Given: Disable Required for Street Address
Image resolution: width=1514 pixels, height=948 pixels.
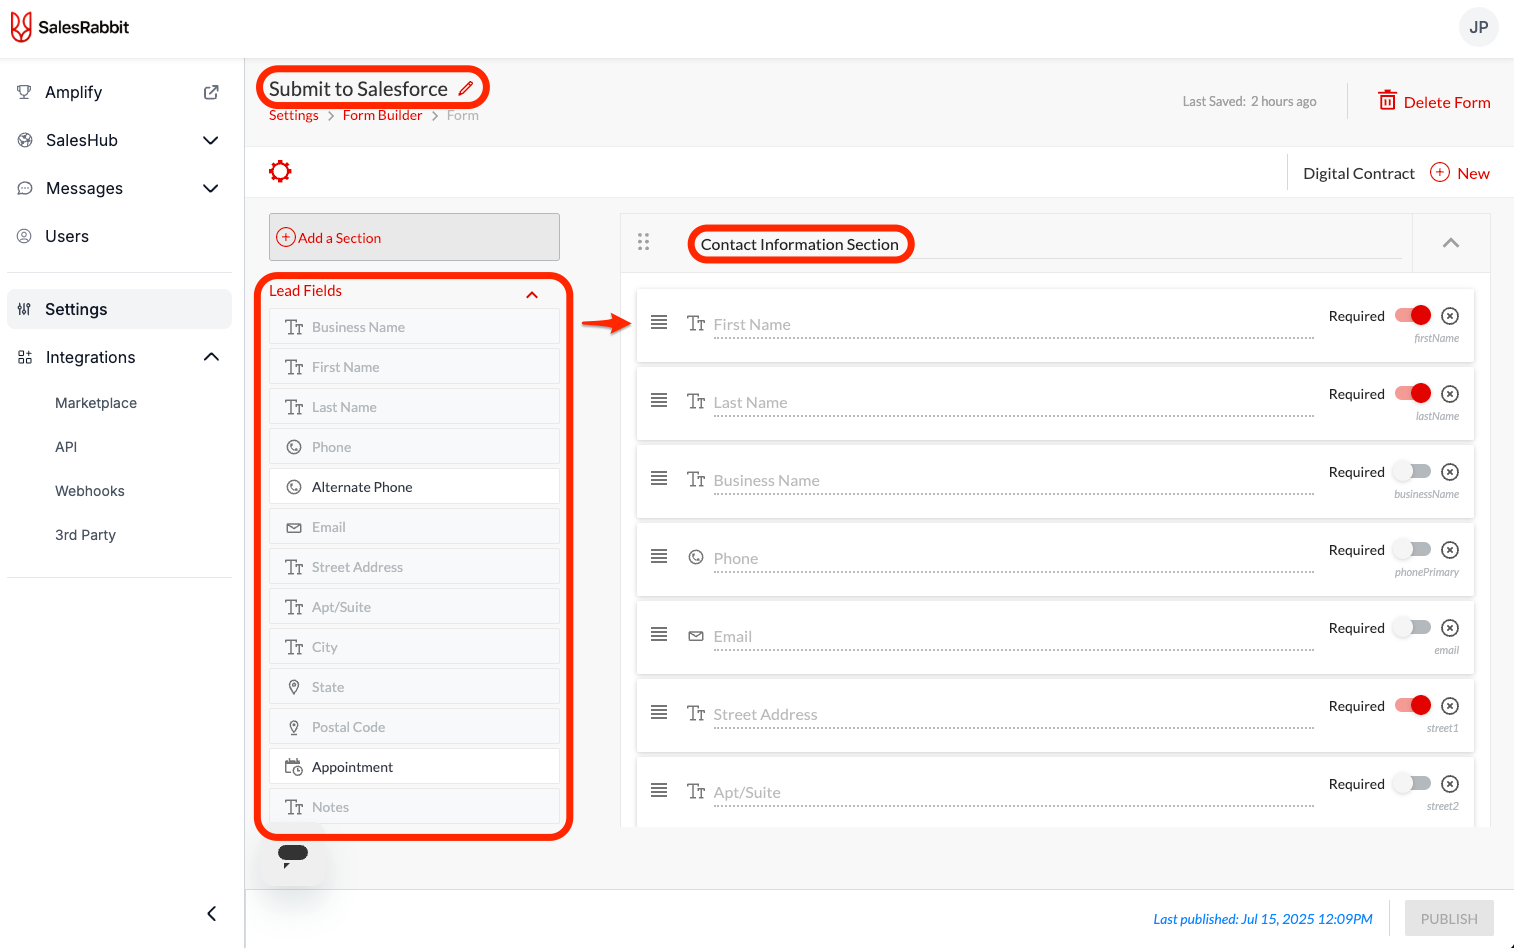Looking at the screenshot, I should [1413, 706].
